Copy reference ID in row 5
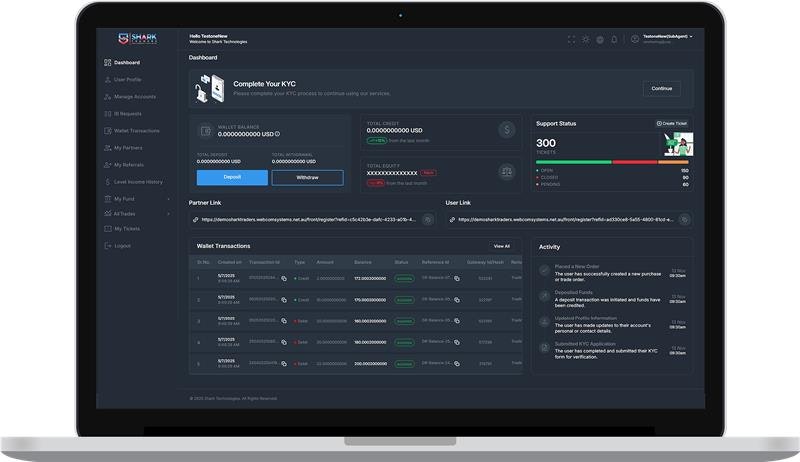Image resolution: width=800 pixels, height=462 pixels. [x=457, y=364]
